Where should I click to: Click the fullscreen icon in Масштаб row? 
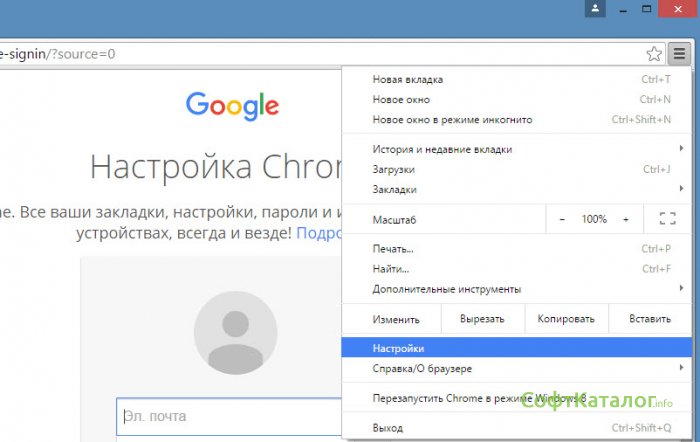pos(667,219)
